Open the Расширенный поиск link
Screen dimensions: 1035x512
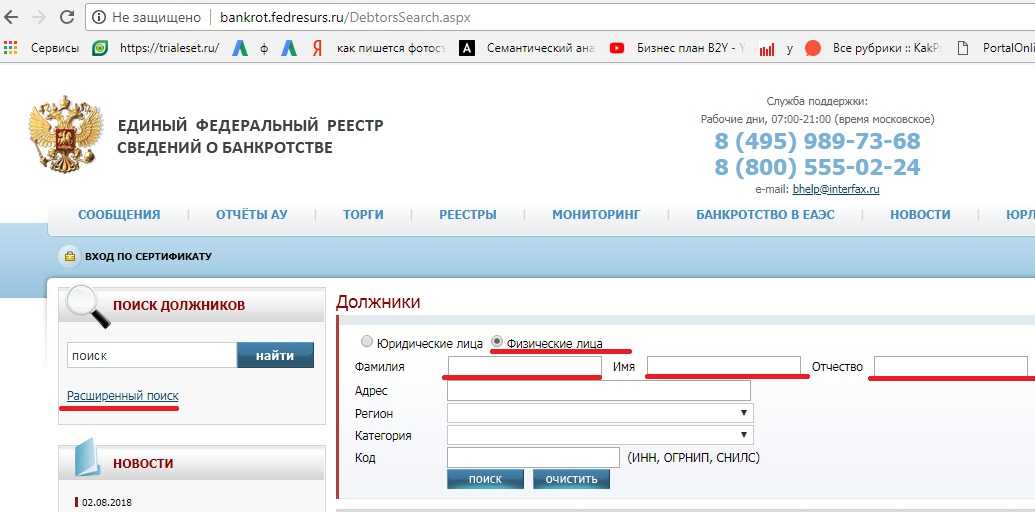pyautogui.click(x=123, y=396)
